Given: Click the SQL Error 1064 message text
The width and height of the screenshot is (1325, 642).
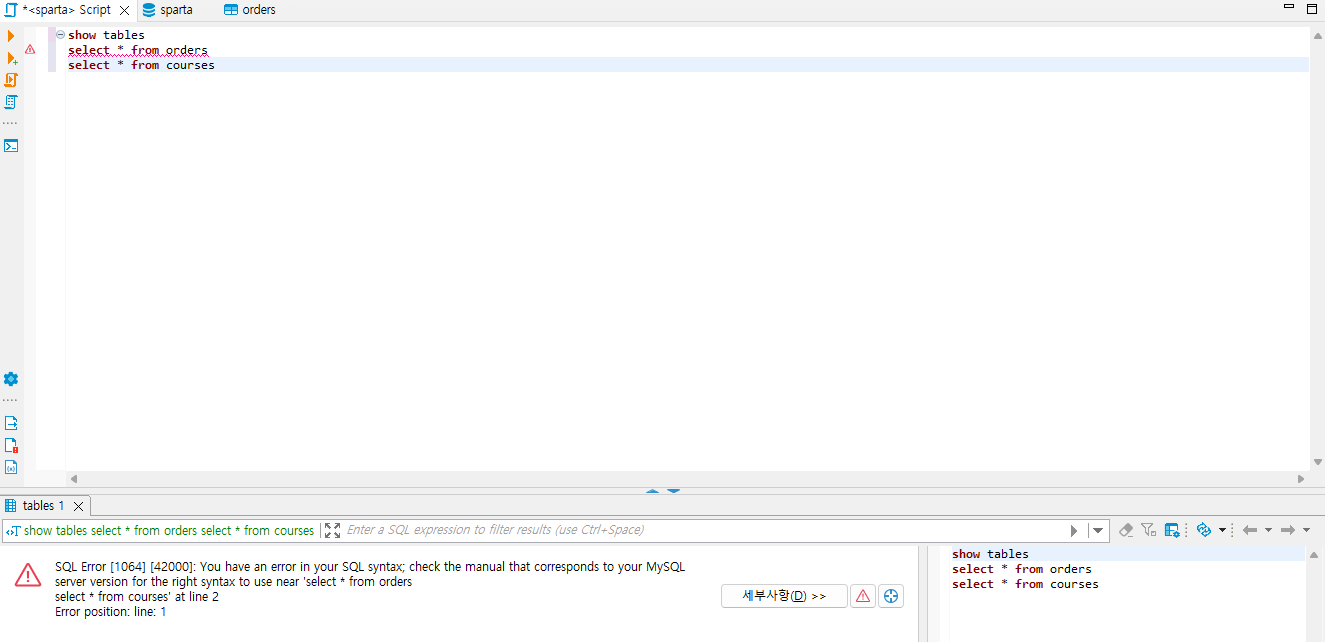Looking at the screenshot, I should click(370, 581).
